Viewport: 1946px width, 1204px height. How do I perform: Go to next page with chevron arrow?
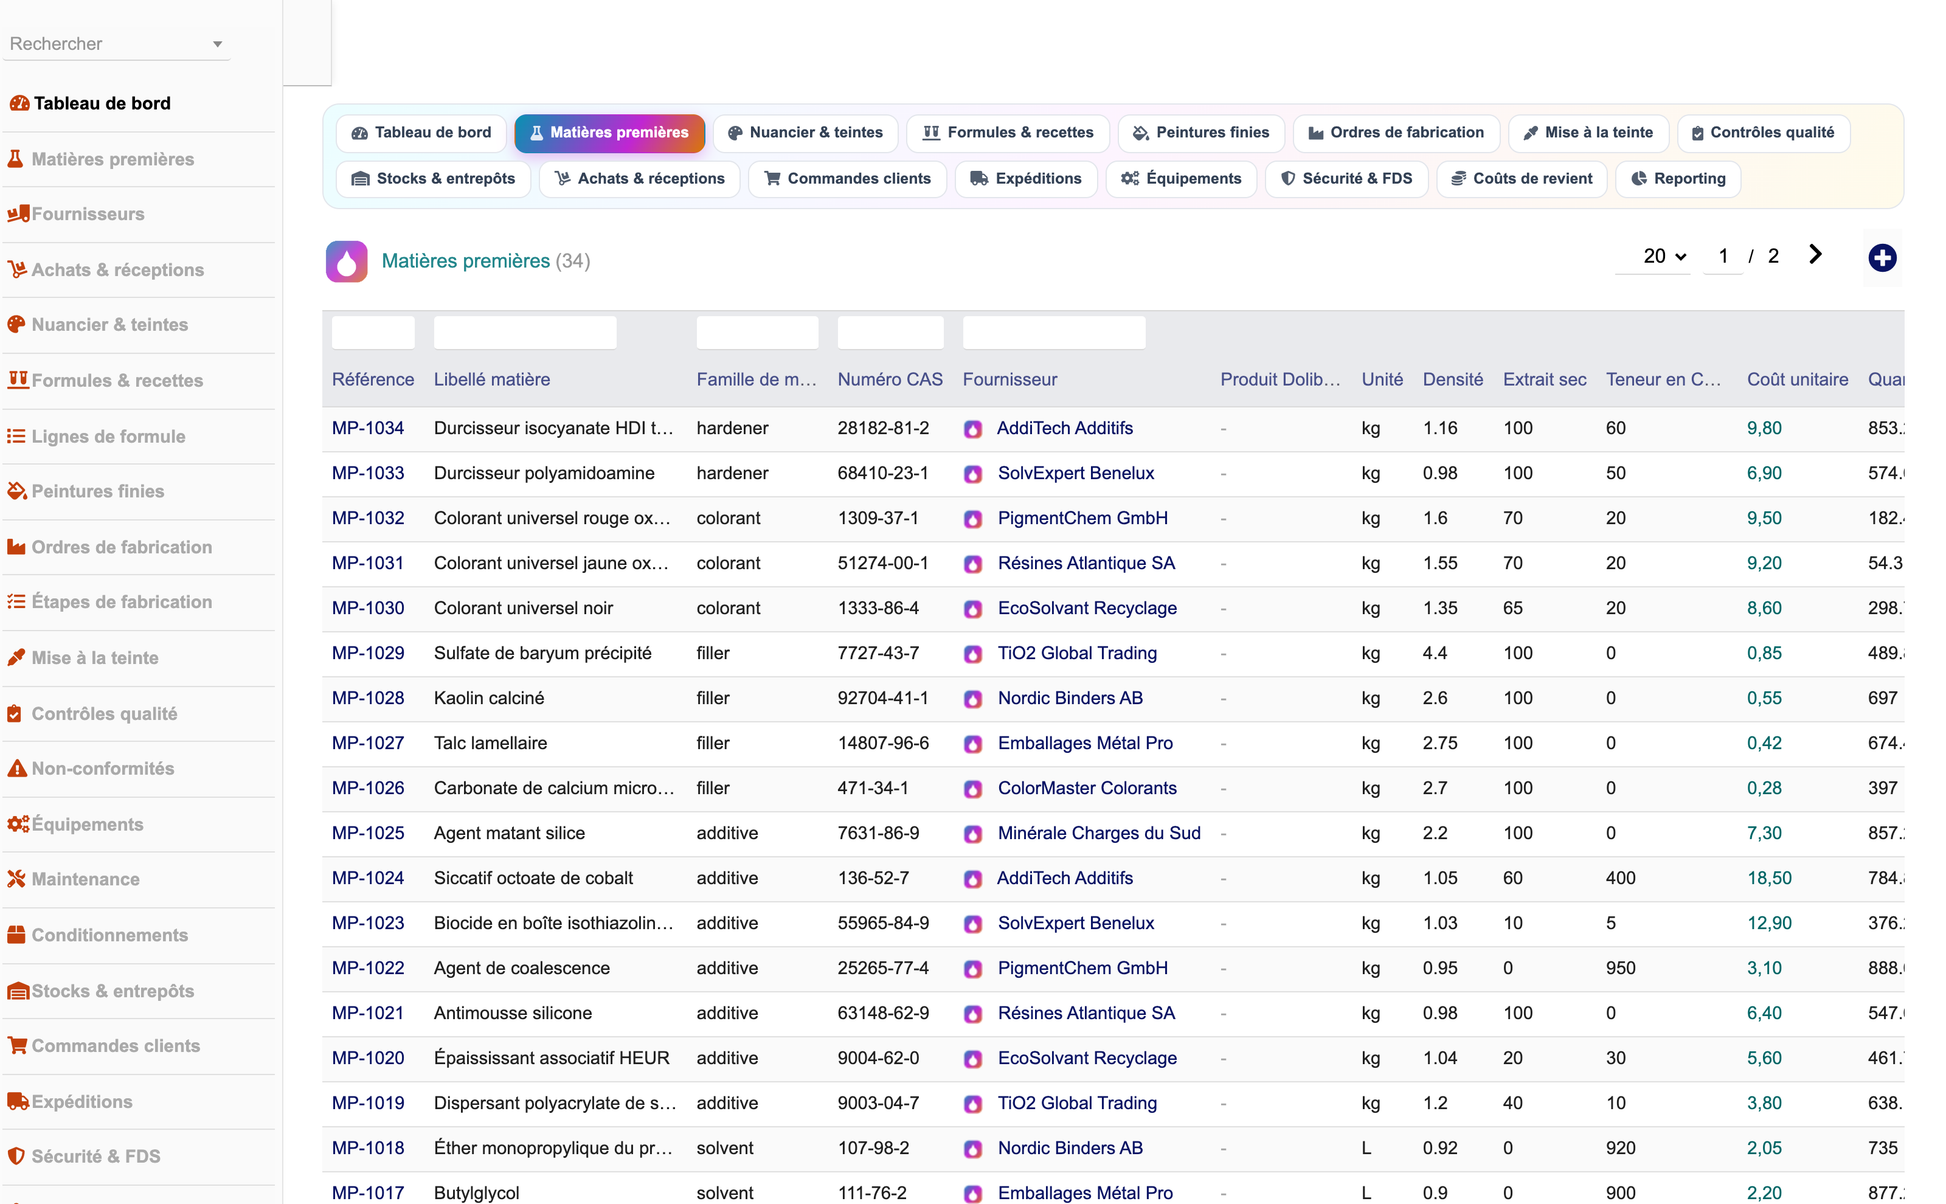[1815, 255]
